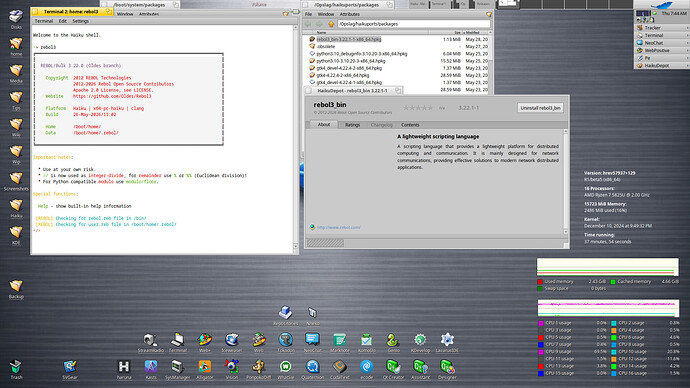
Task: Open the KDE folder on desktop
Action: (x=16, y=232)
